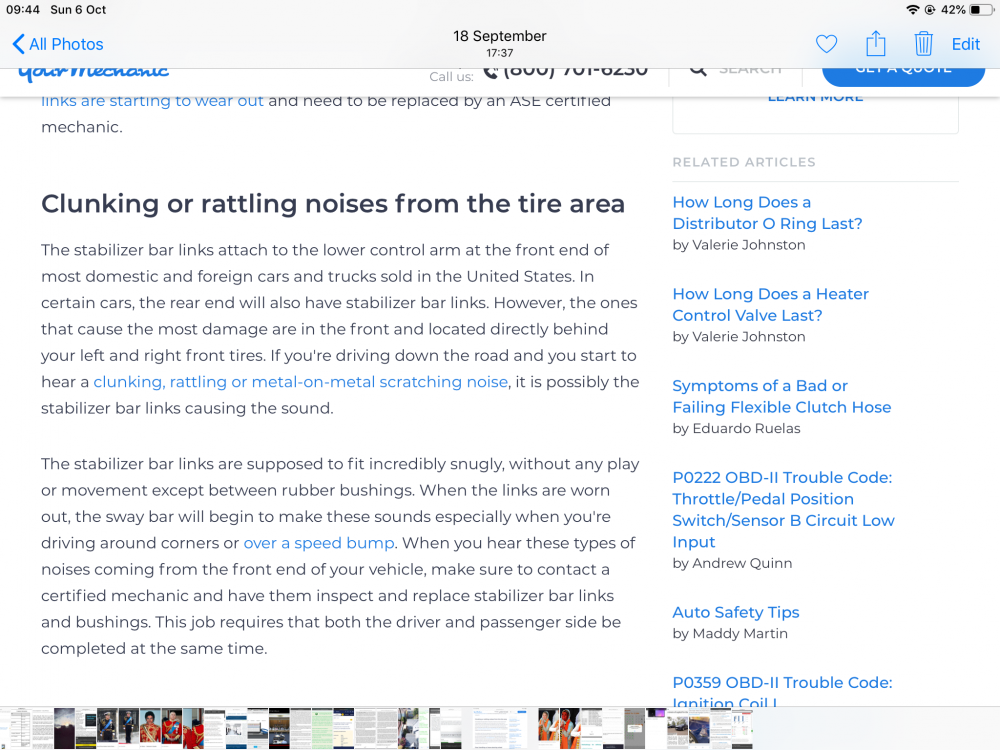The image size is (1000, 750).
Task: Tap the Wi-Fi status icon
Action: point(913,10)
